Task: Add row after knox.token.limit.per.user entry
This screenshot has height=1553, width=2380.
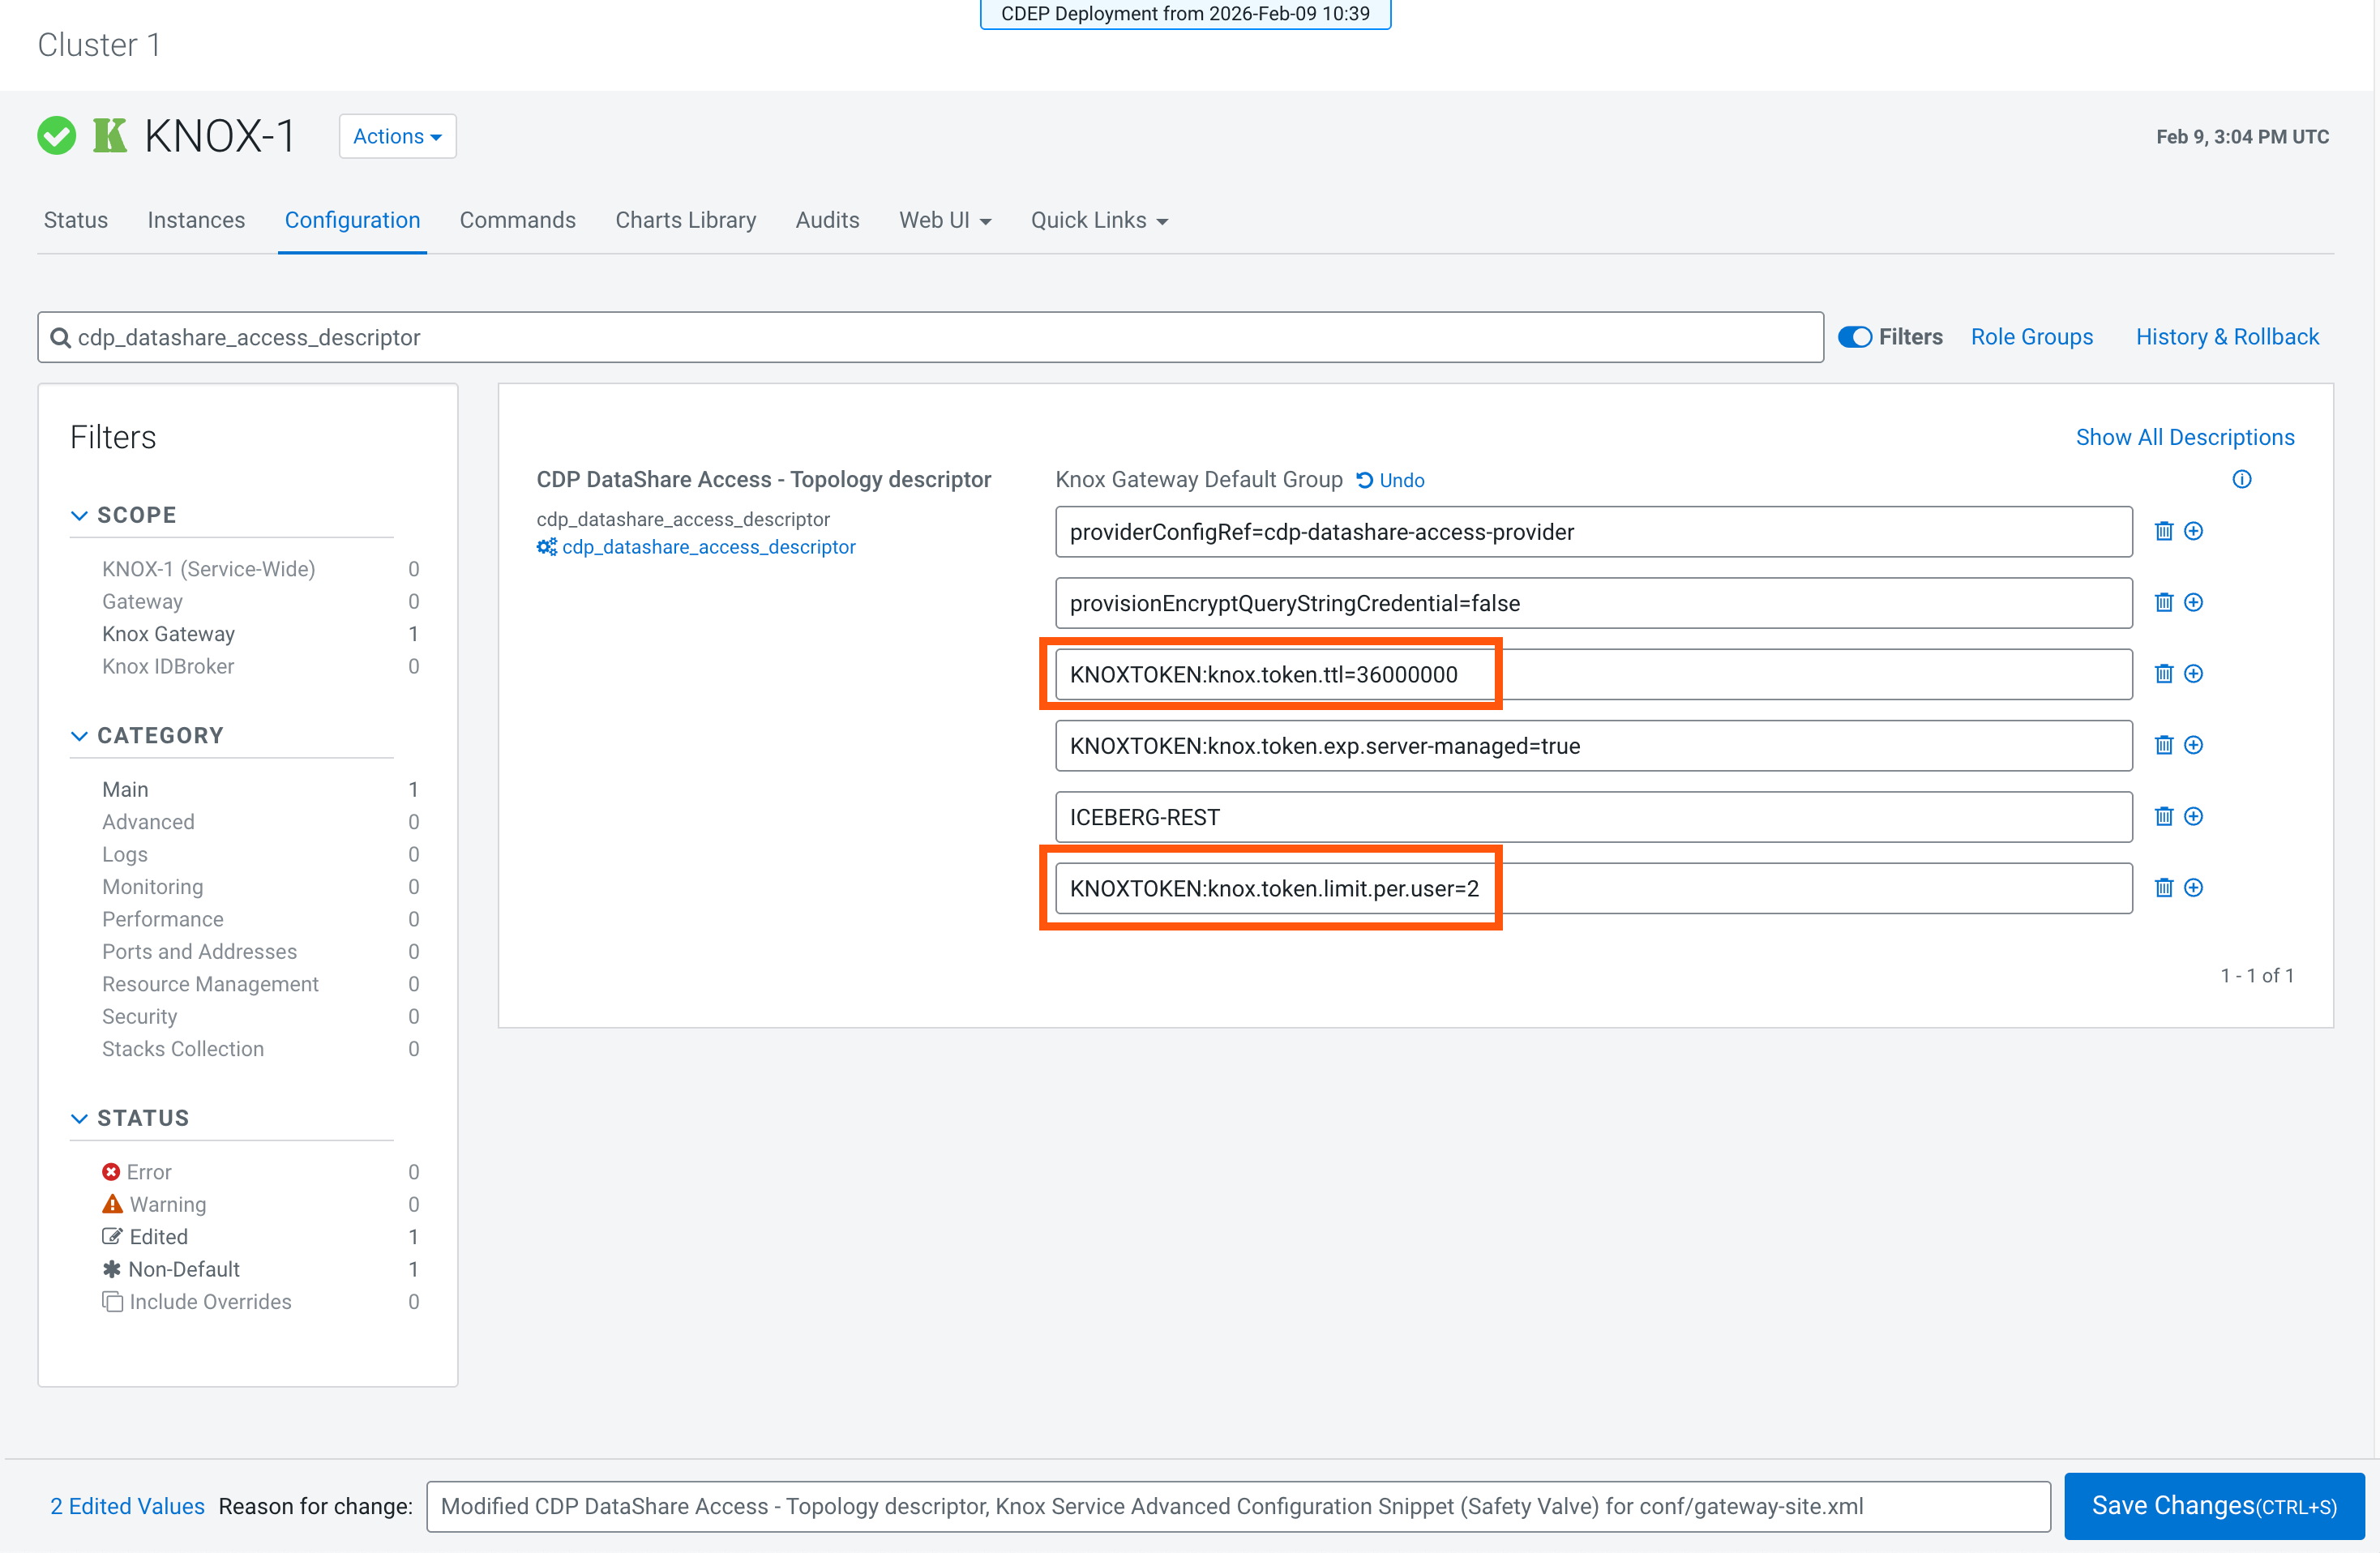Action: 2193,888
